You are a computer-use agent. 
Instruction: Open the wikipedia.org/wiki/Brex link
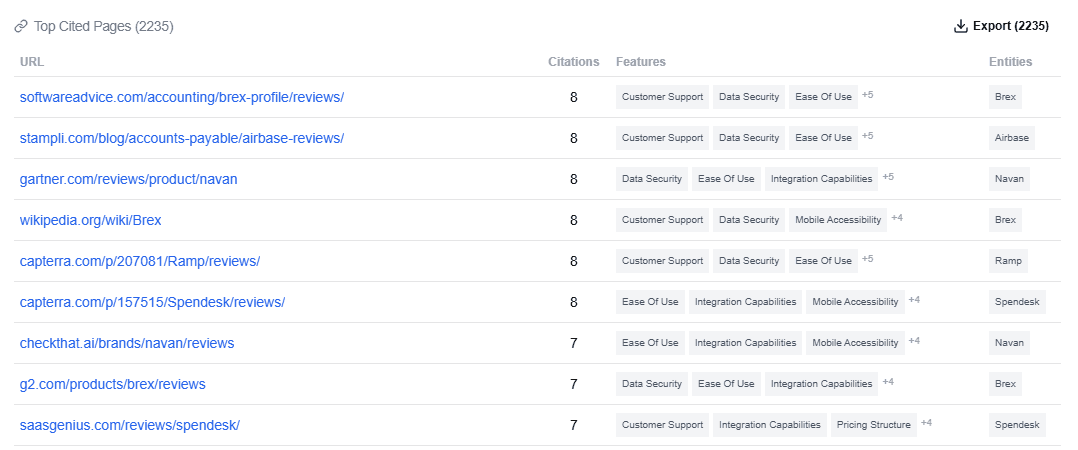click(x=91, y=221)
